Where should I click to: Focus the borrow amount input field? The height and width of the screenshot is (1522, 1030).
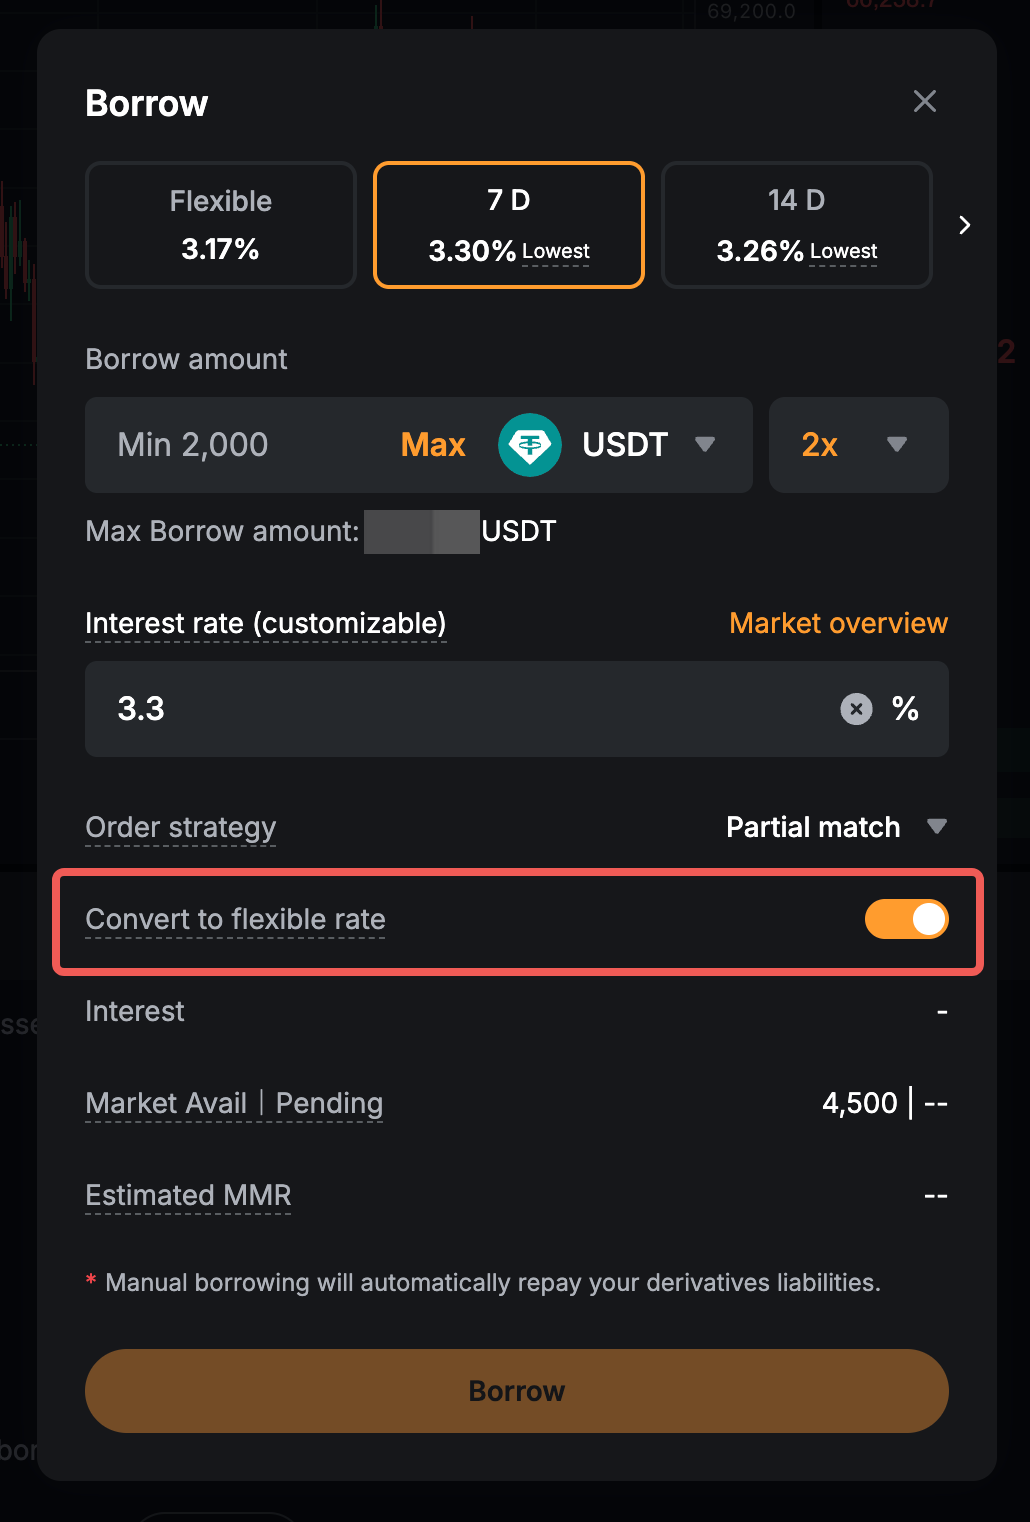click(x=240, y=445)
